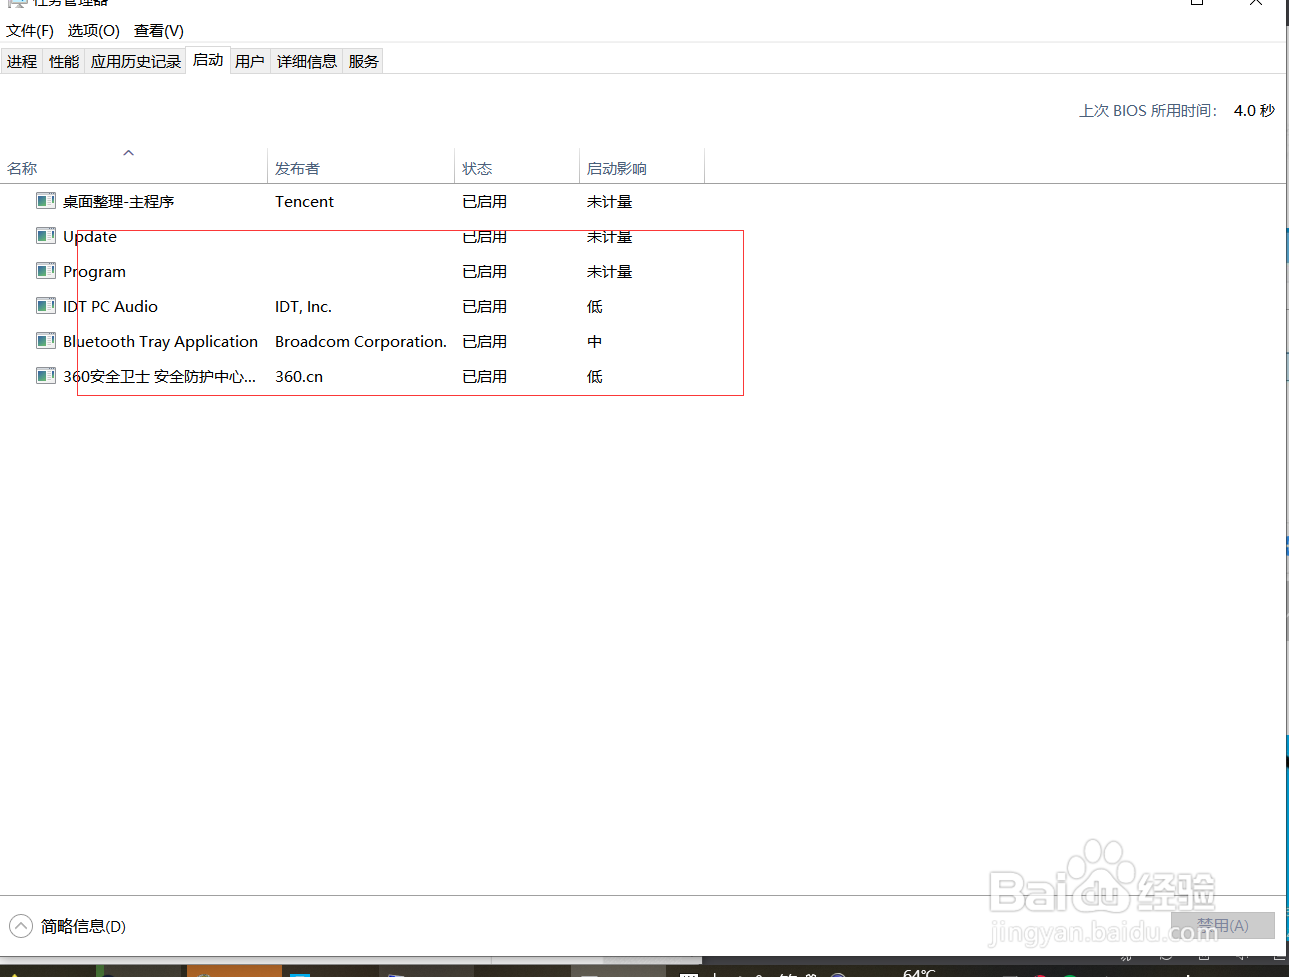1289x977 pixels.
Task: Sort by the 发布者 column header
Action: tap(361, 168)
